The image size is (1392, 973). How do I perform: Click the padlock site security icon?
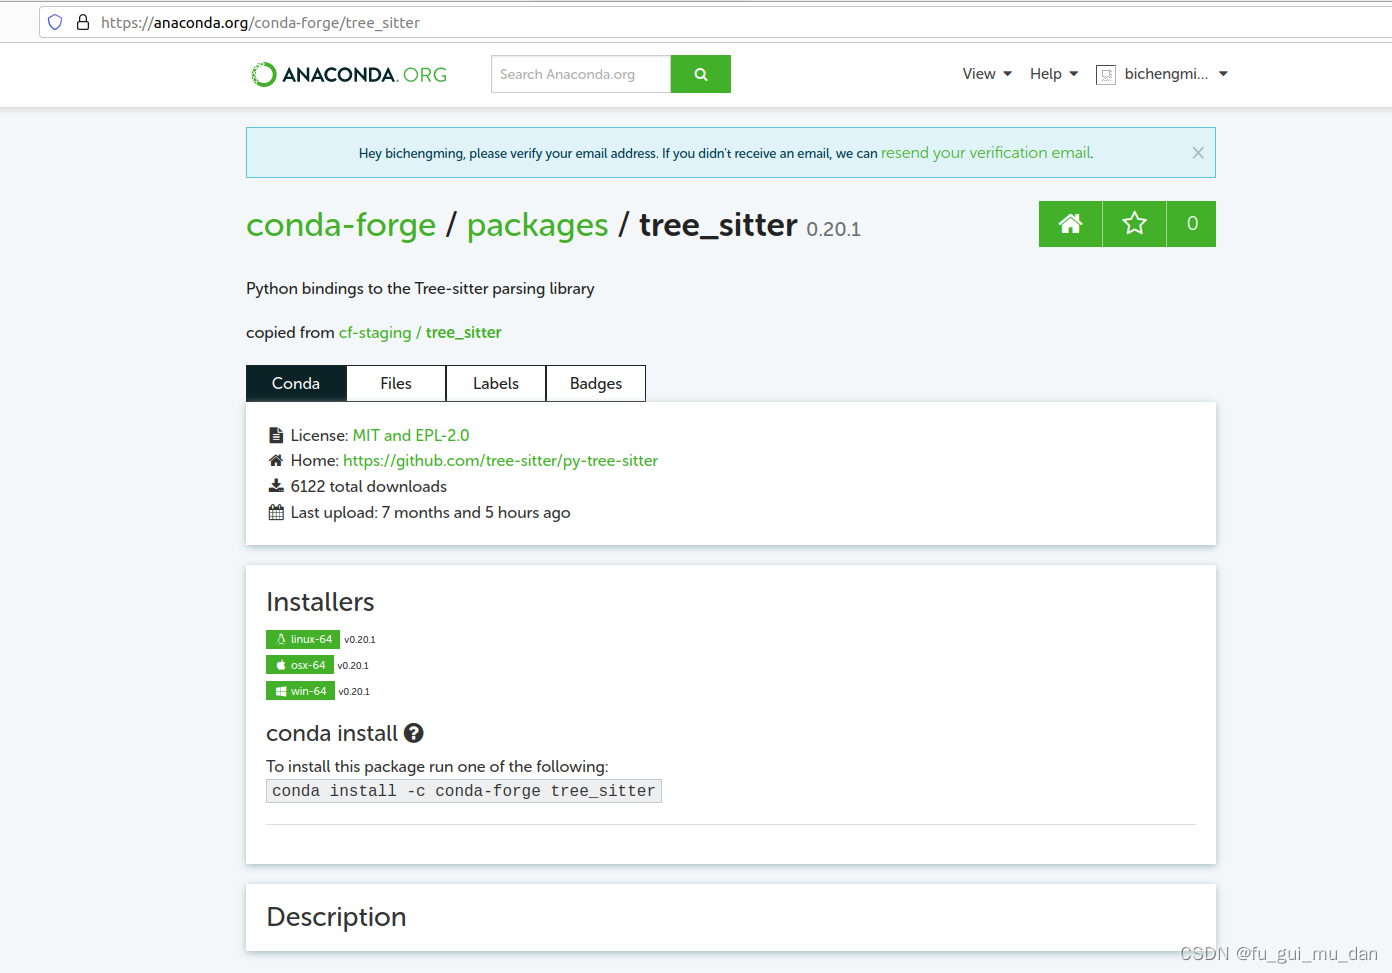click(83, 22)
